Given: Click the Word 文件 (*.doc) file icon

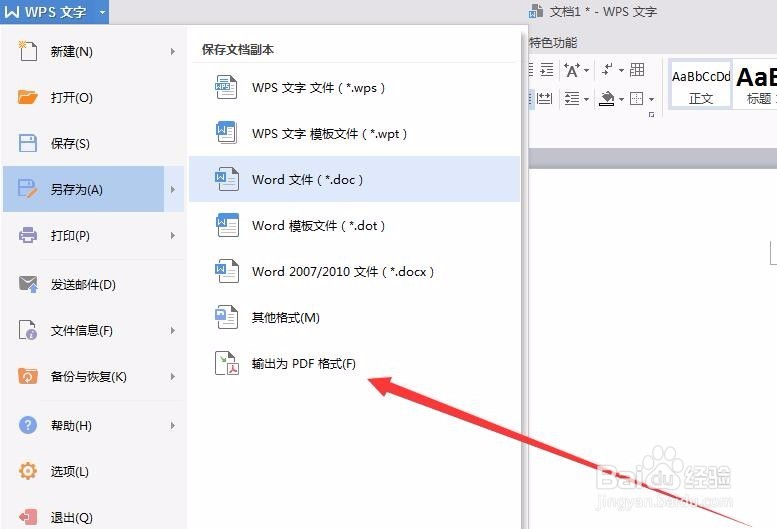Looking at the screenshot, I should pos(226,179).
